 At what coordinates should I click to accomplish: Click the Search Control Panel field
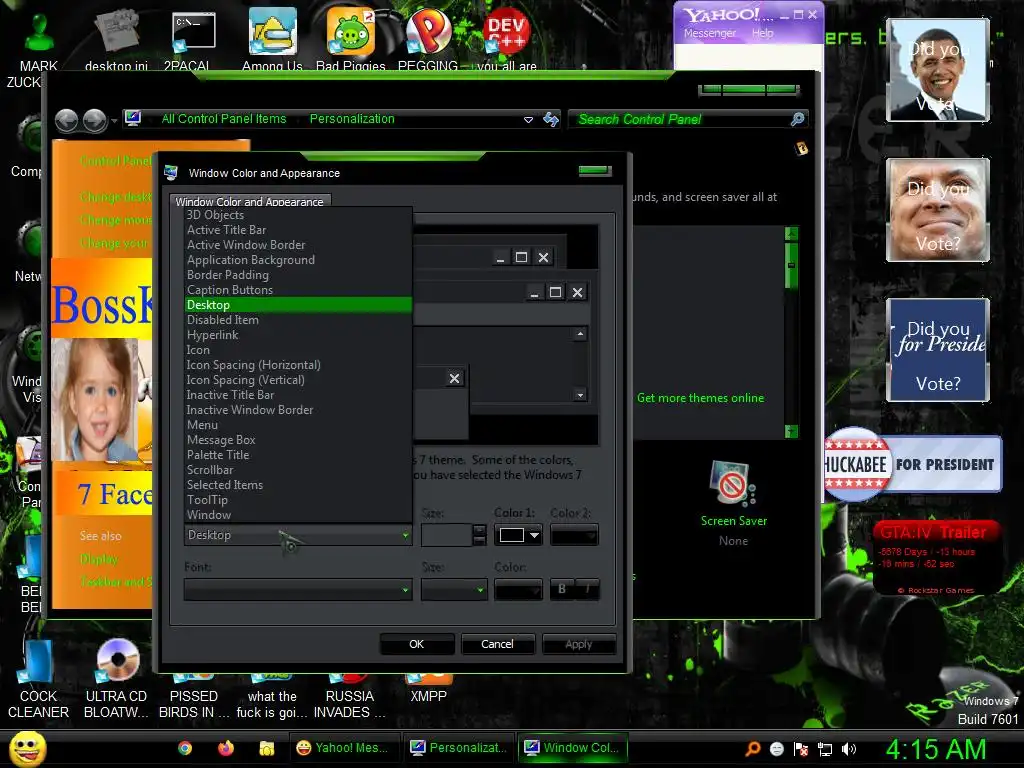click(x=680, y=120)
